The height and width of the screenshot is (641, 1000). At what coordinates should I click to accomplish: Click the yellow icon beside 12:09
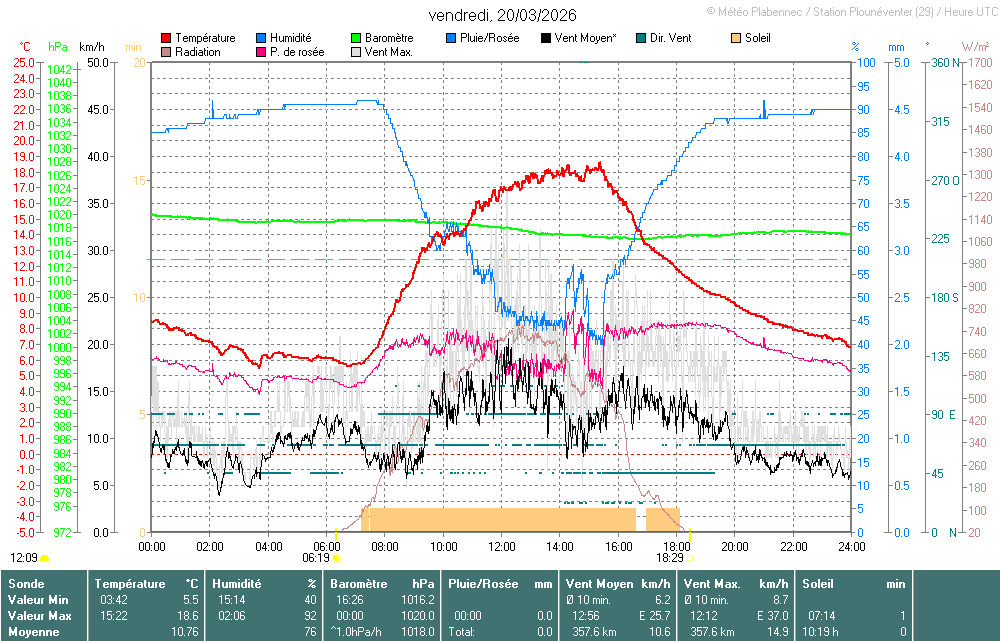pyautogui.click(x=44, y=557)
